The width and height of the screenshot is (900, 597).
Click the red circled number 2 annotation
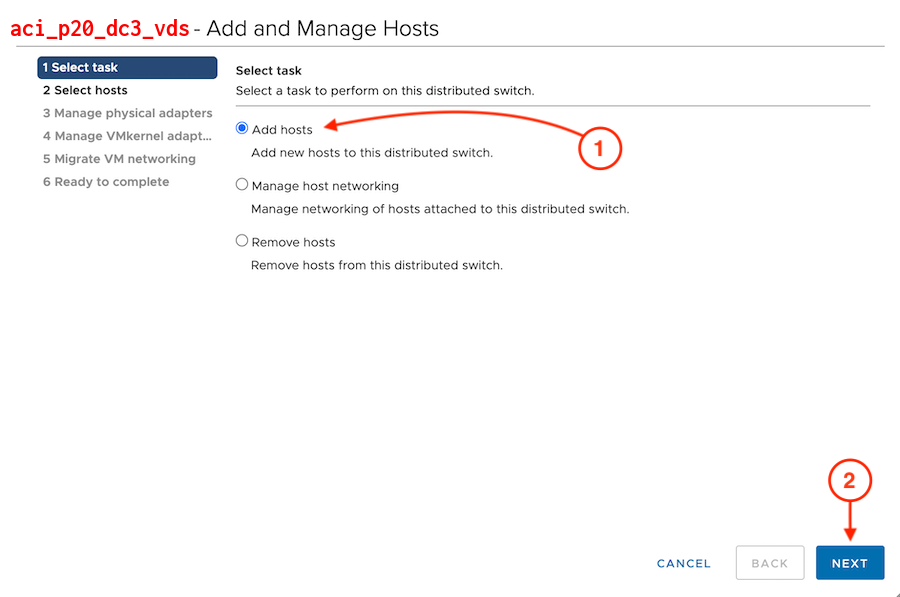tap(849, 481)
